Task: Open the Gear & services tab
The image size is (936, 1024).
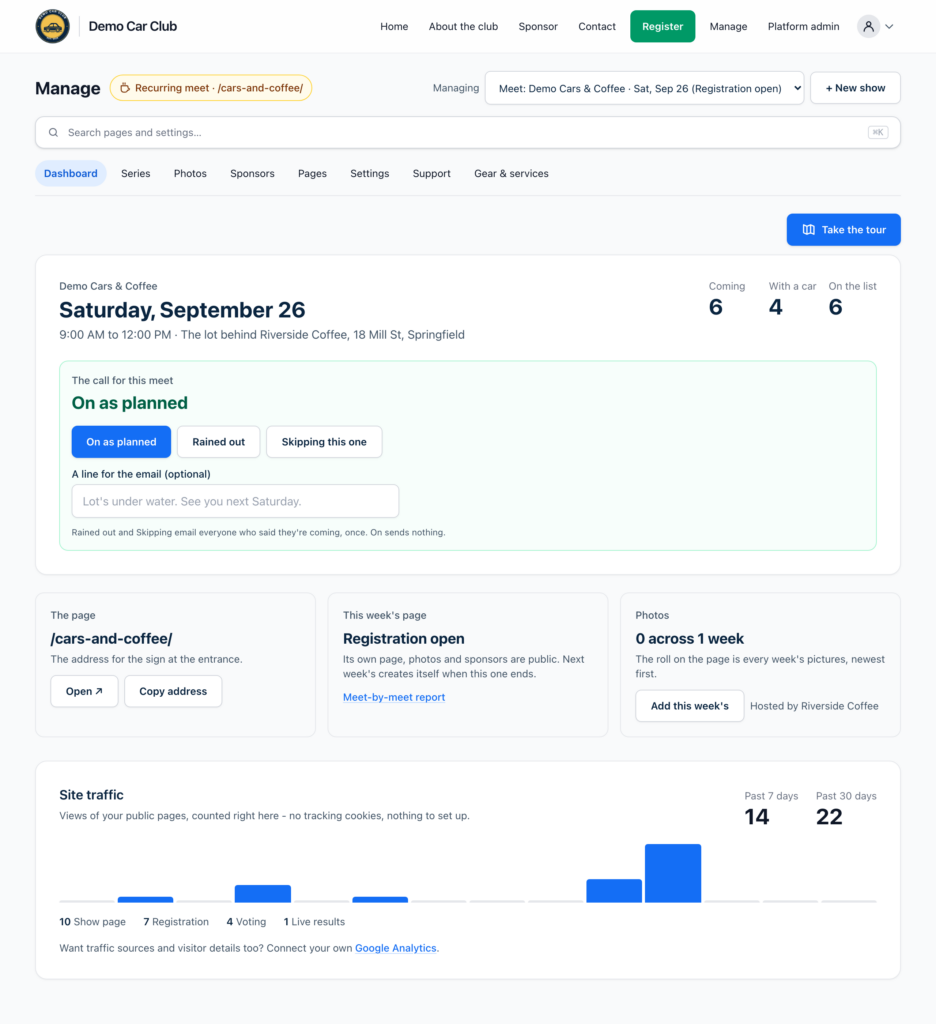Action: pyautogui.click(x=511, y=174)
